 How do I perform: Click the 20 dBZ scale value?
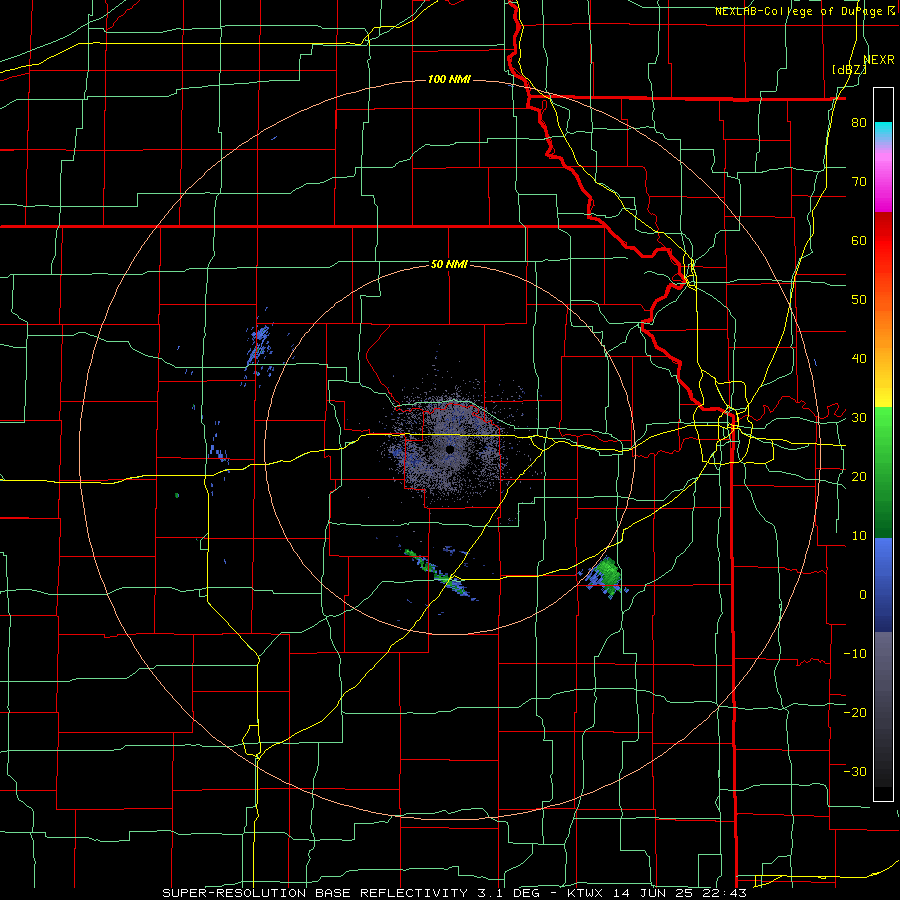[859, 477]
